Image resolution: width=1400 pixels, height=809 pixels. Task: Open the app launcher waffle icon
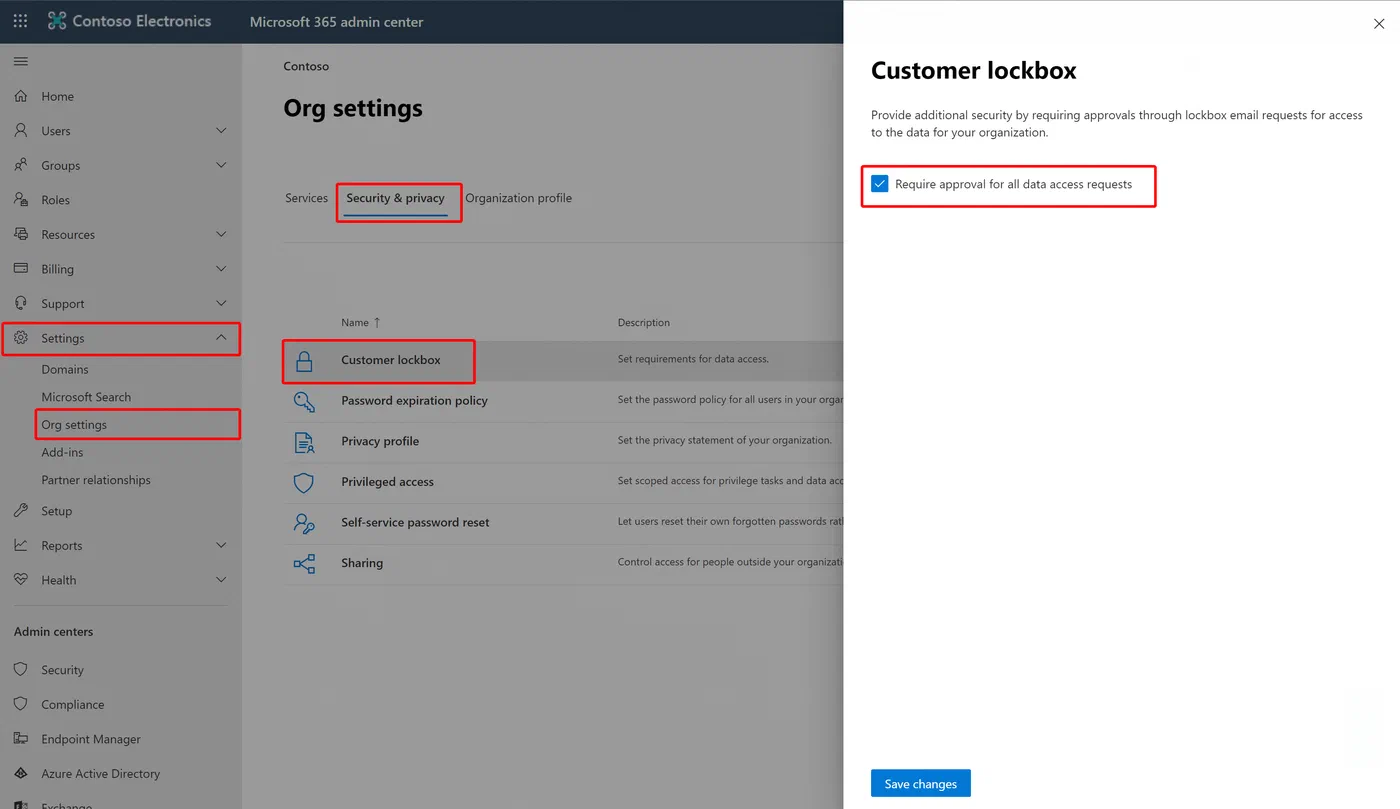click(20, 21)
